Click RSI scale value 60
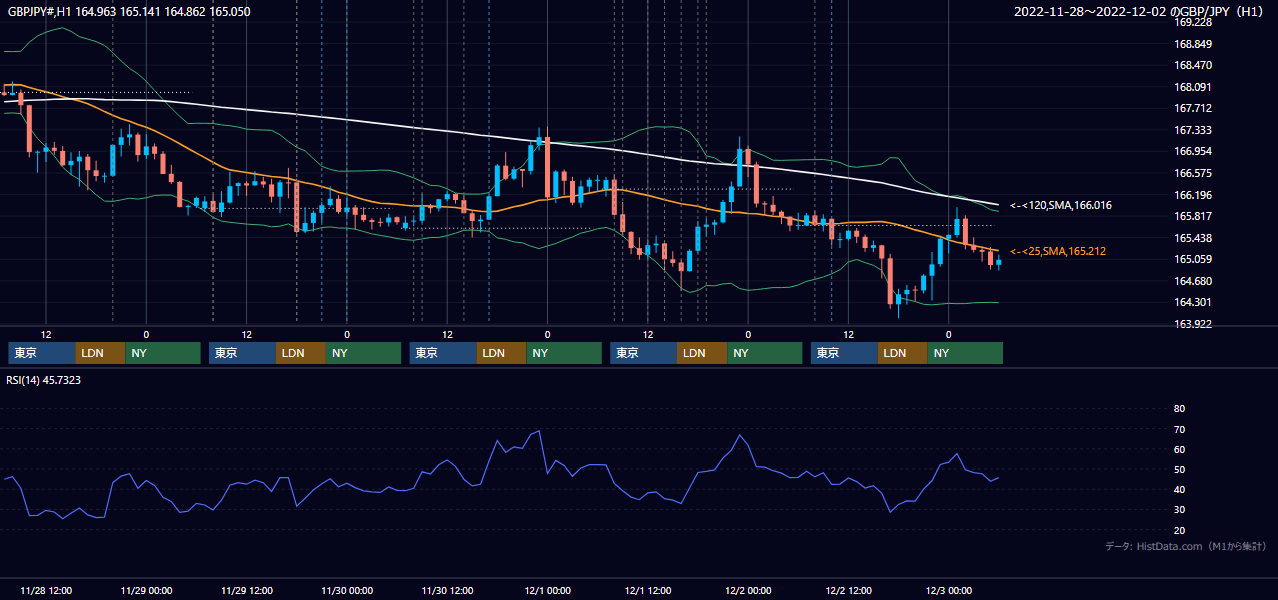 pyautogui.click(x=1179, y=449)
